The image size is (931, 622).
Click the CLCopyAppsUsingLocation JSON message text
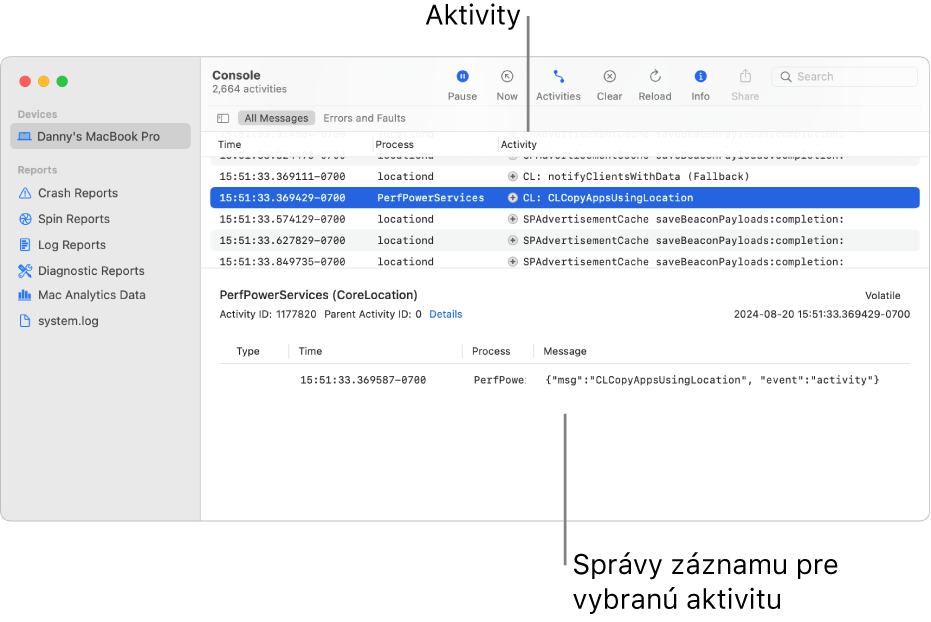tap(712, 380)
